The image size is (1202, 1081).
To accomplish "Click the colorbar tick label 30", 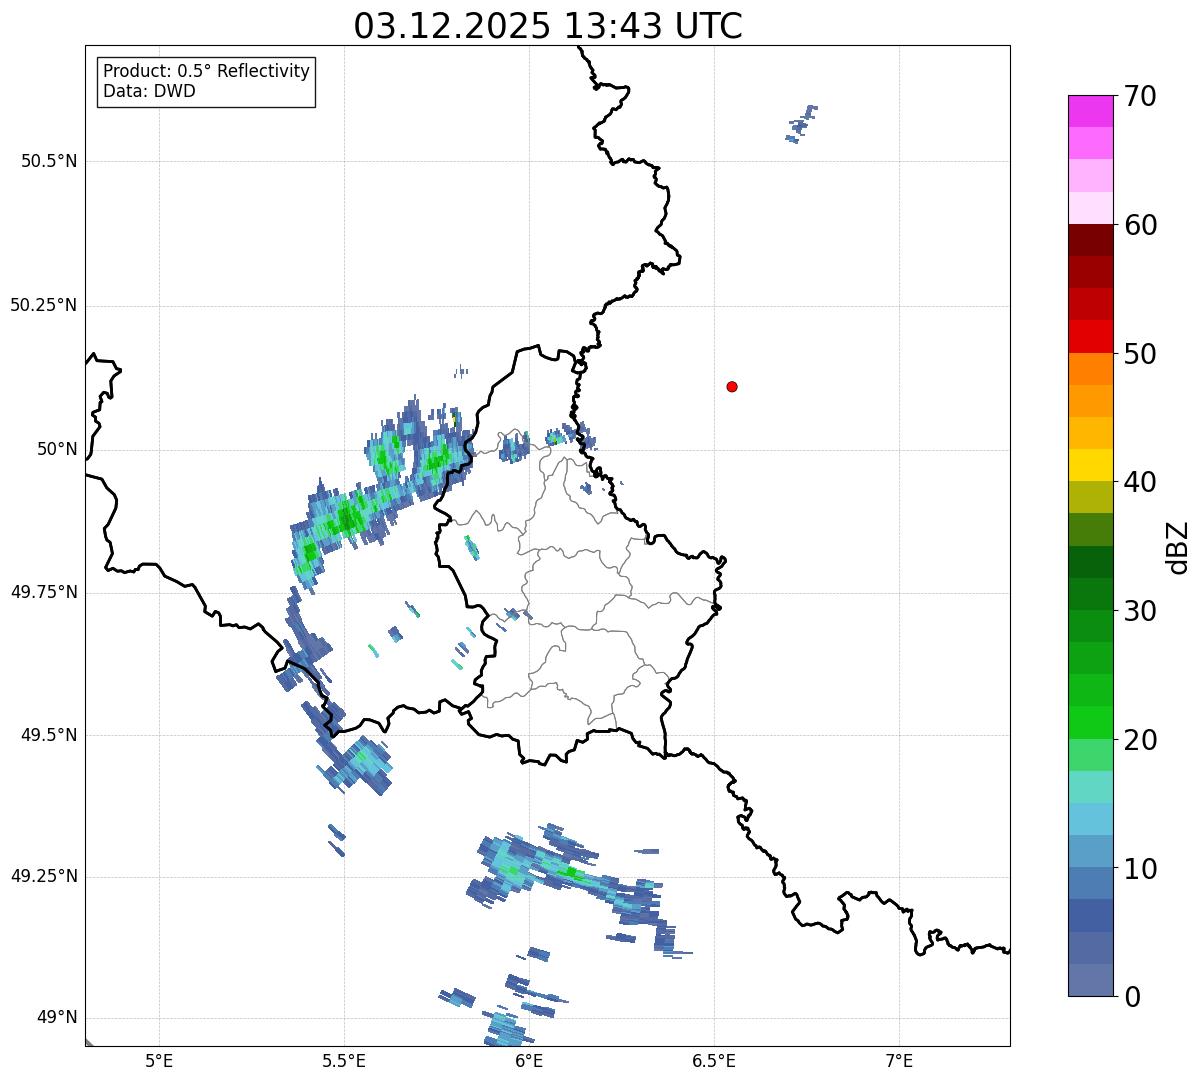I will point(1140,611).
